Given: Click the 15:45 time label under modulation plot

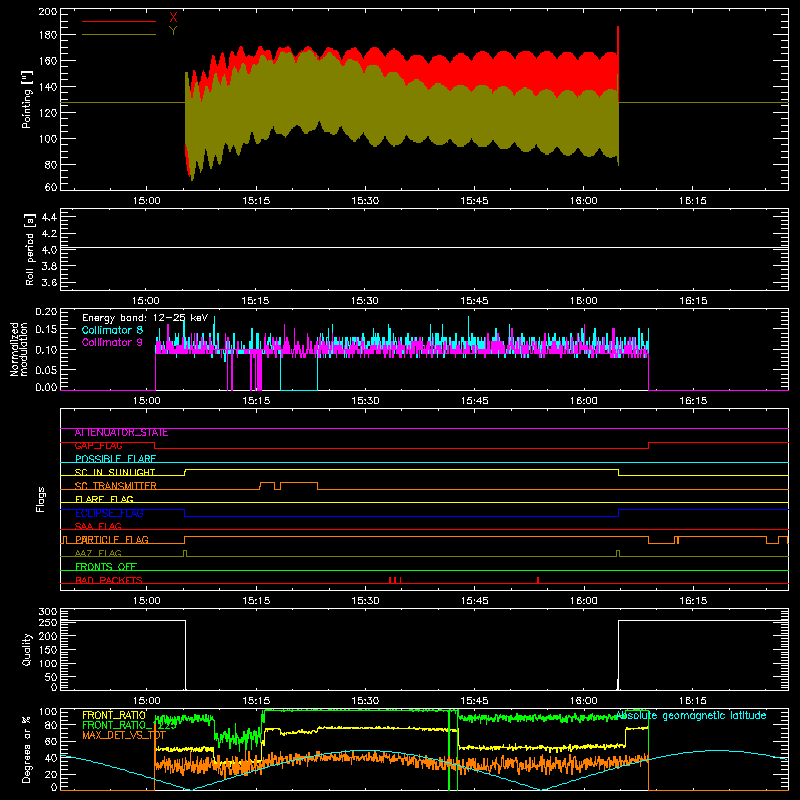Looking at the screenshot, I should pos(474,401).
